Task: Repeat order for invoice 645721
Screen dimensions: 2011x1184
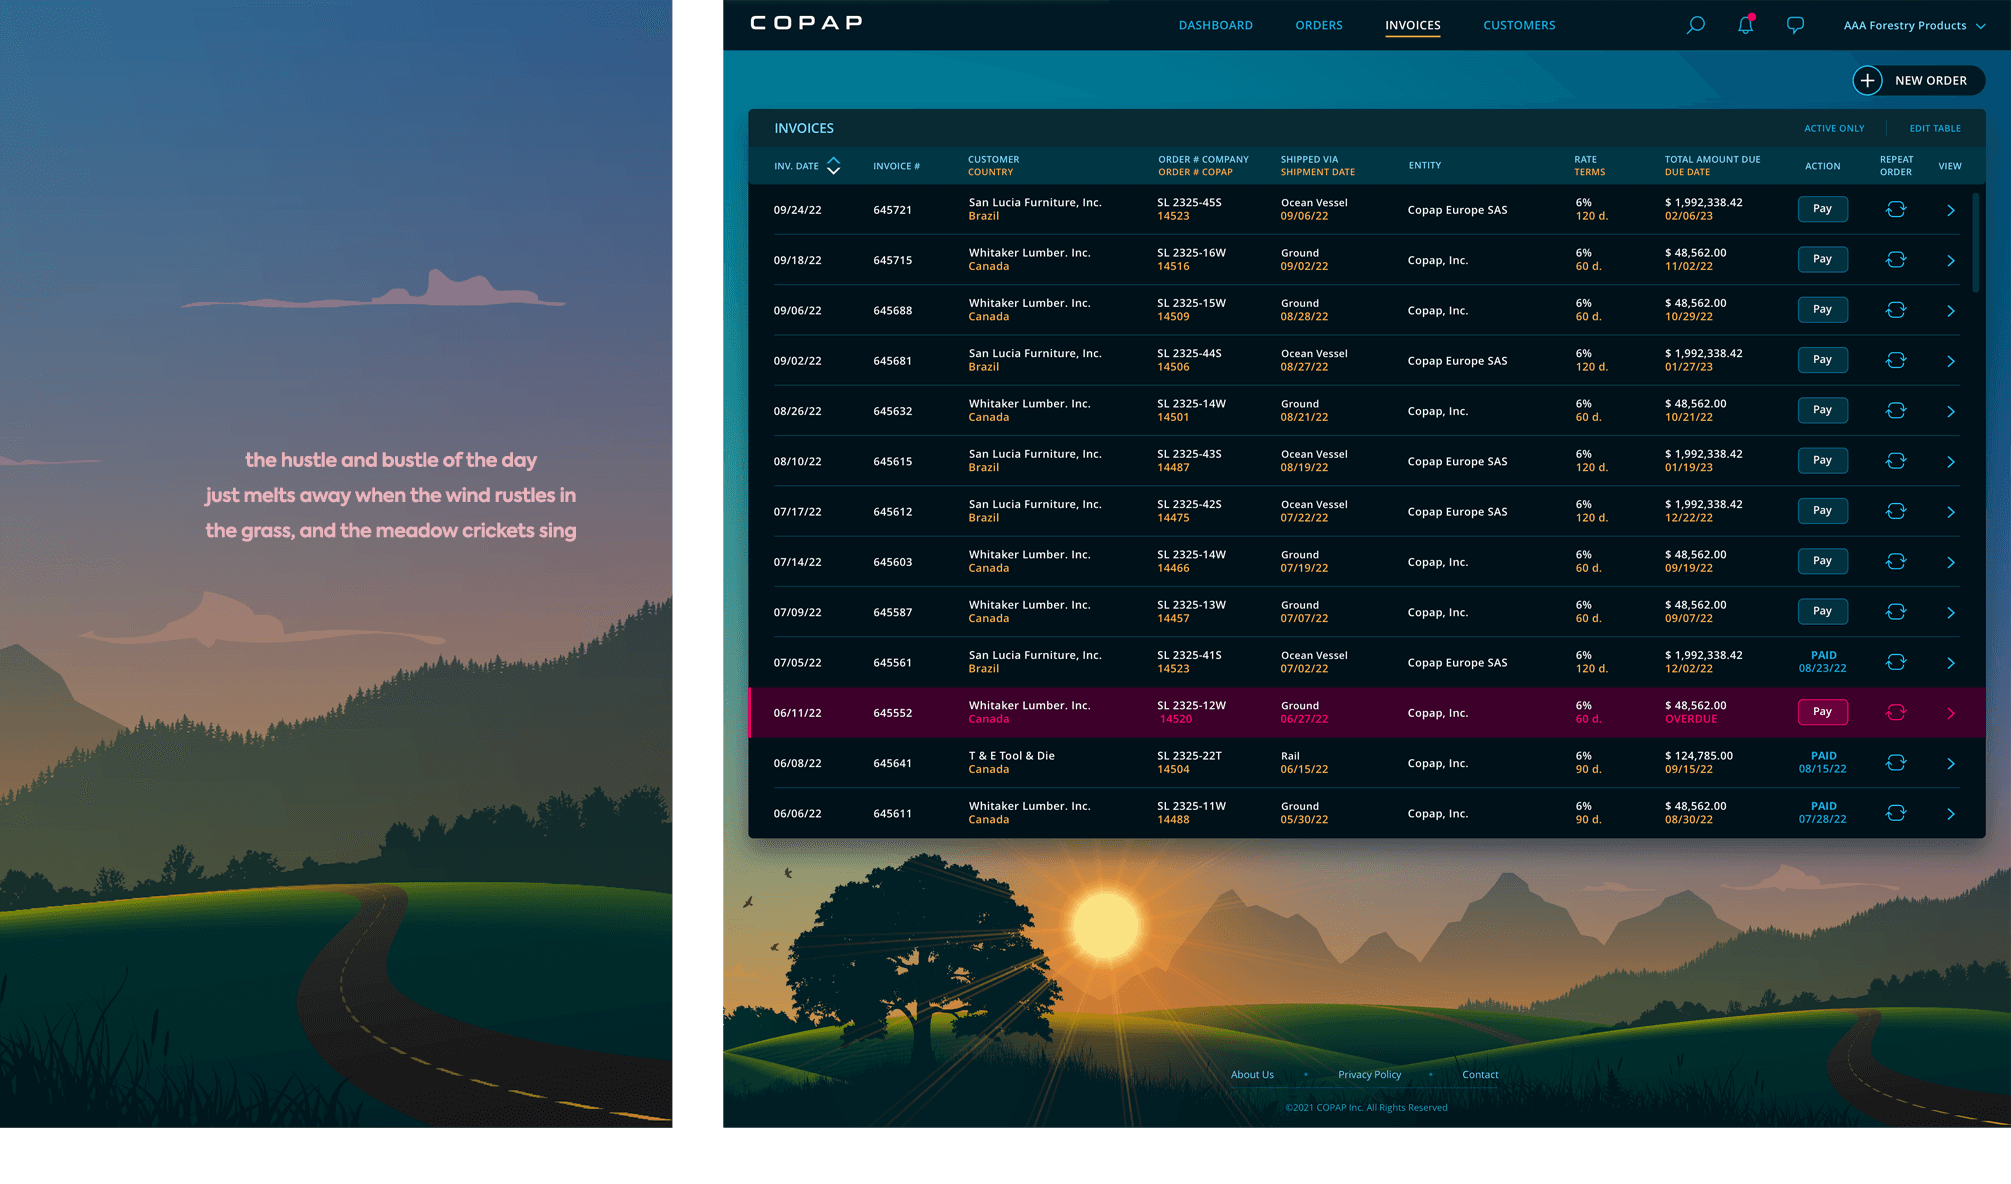Action: [x=1895, y=209]
